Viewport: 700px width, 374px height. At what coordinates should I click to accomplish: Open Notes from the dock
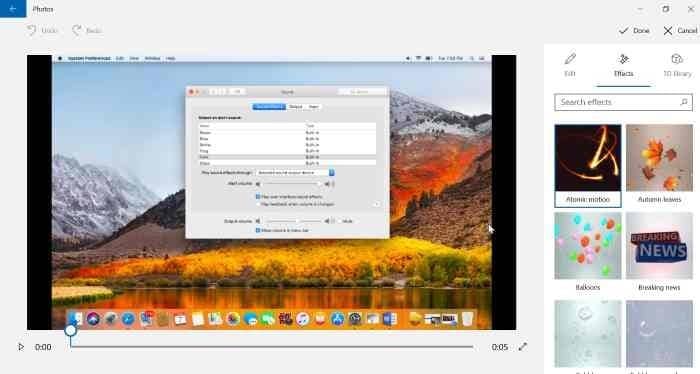pos(198,319)
